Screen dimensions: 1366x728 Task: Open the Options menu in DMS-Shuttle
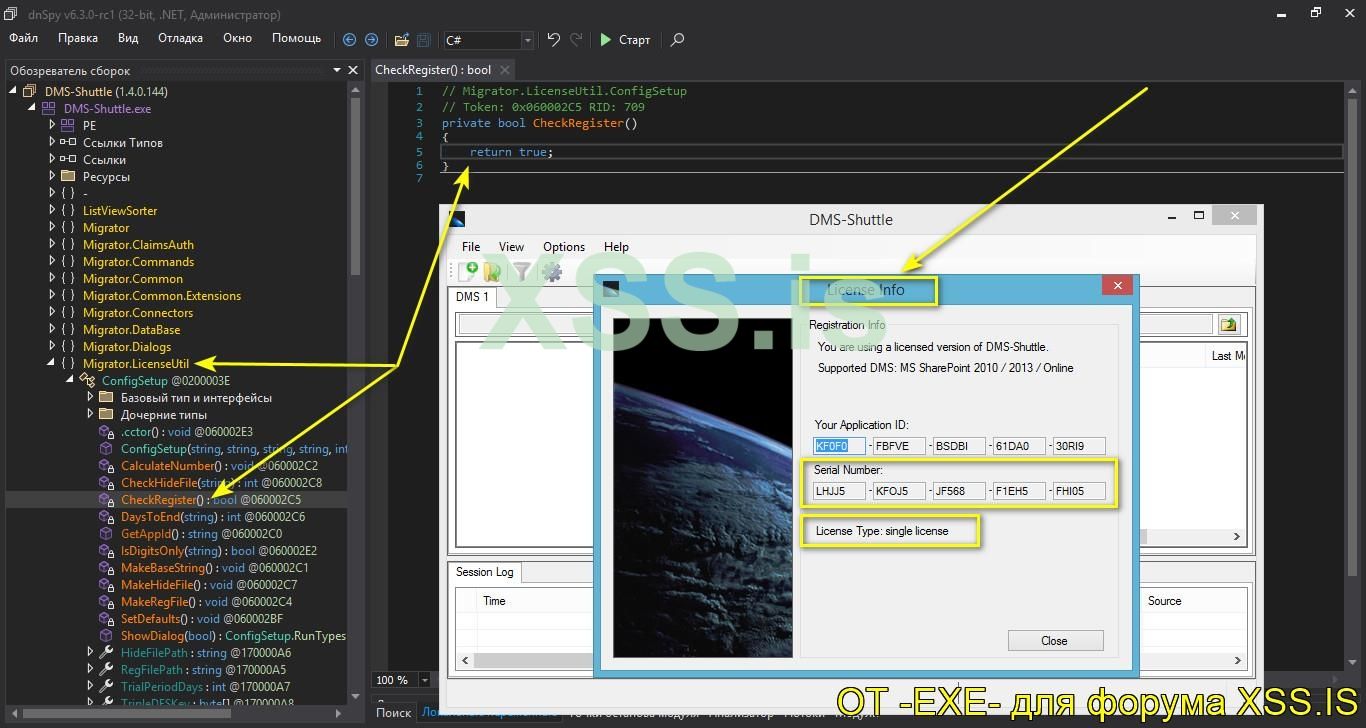click(563, 247)
